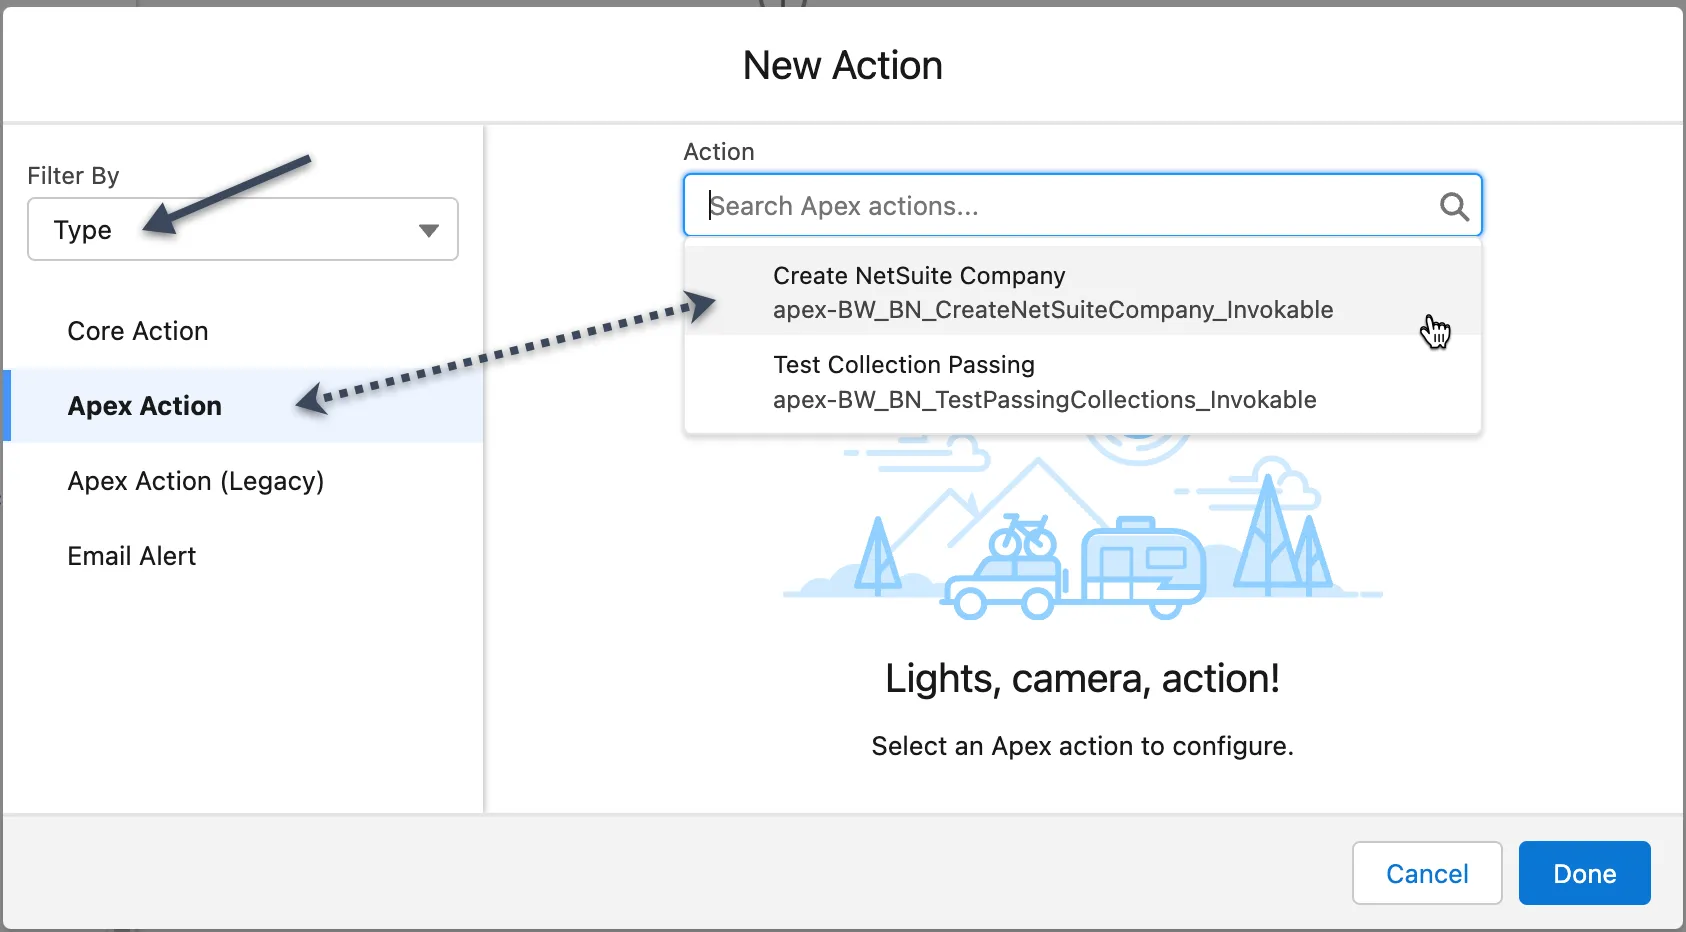The height and width of the screenshot is (932, 1686).
Task: Focus the Search Apex actions field
Action: (x=1082, y=206)
